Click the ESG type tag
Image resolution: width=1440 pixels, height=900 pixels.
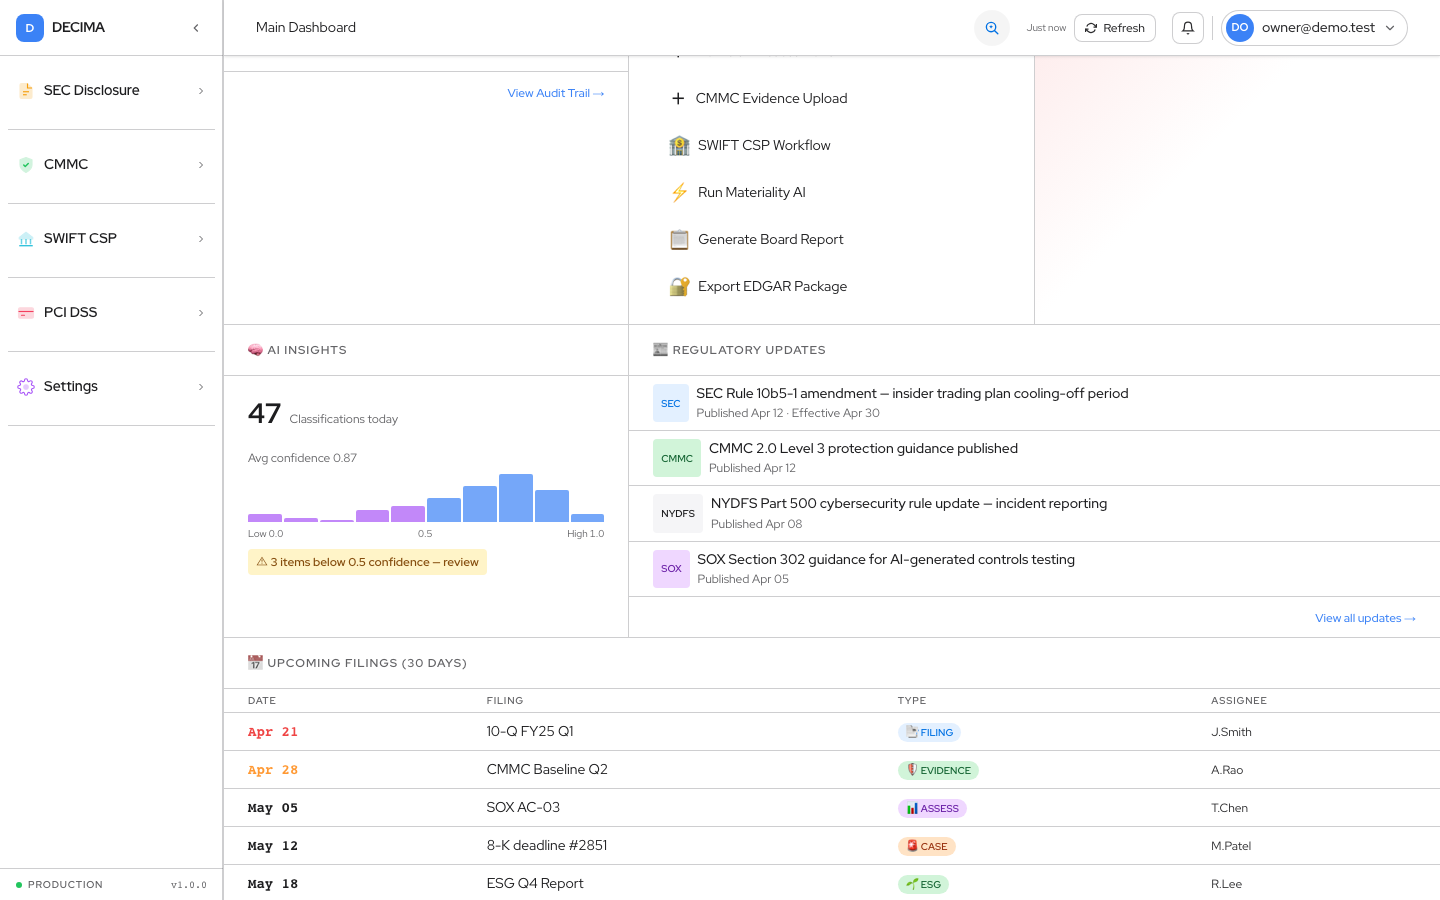click(923, 884)
